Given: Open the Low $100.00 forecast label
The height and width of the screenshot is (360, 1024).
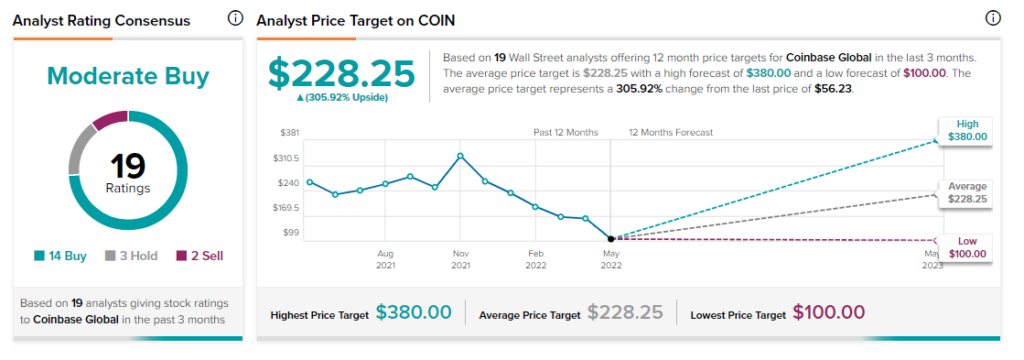Looking at the screenshot, I should point(967,248).
